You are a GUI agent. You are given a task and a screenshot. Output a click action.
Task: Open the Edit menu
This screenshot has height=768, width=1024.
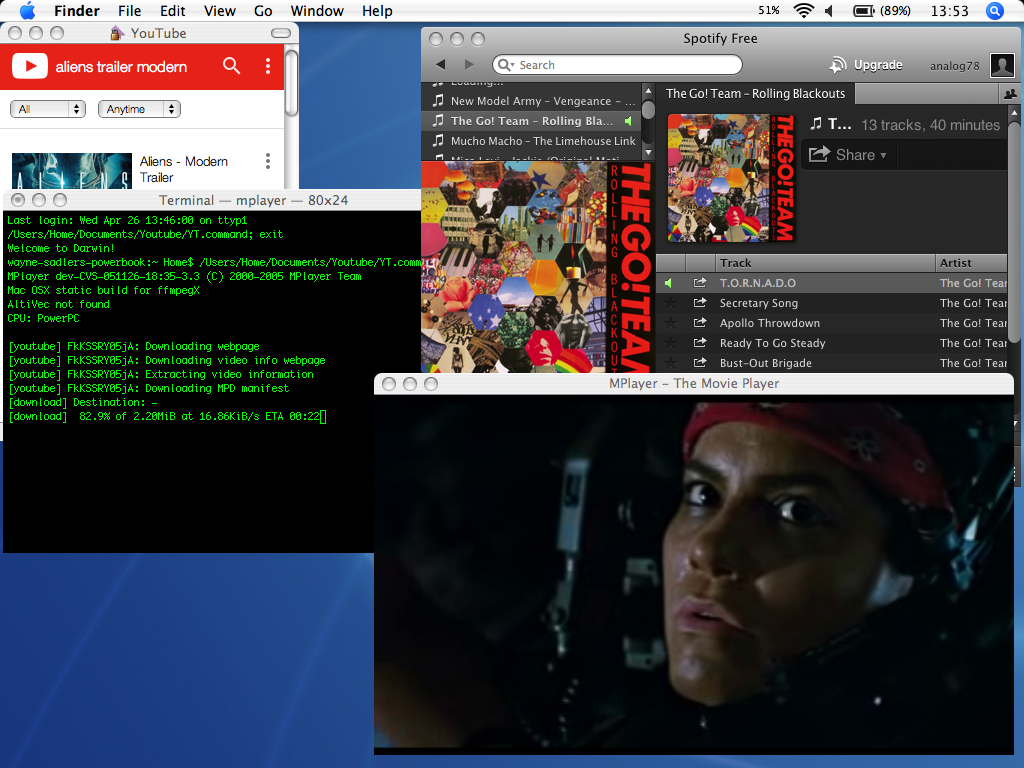172,10
